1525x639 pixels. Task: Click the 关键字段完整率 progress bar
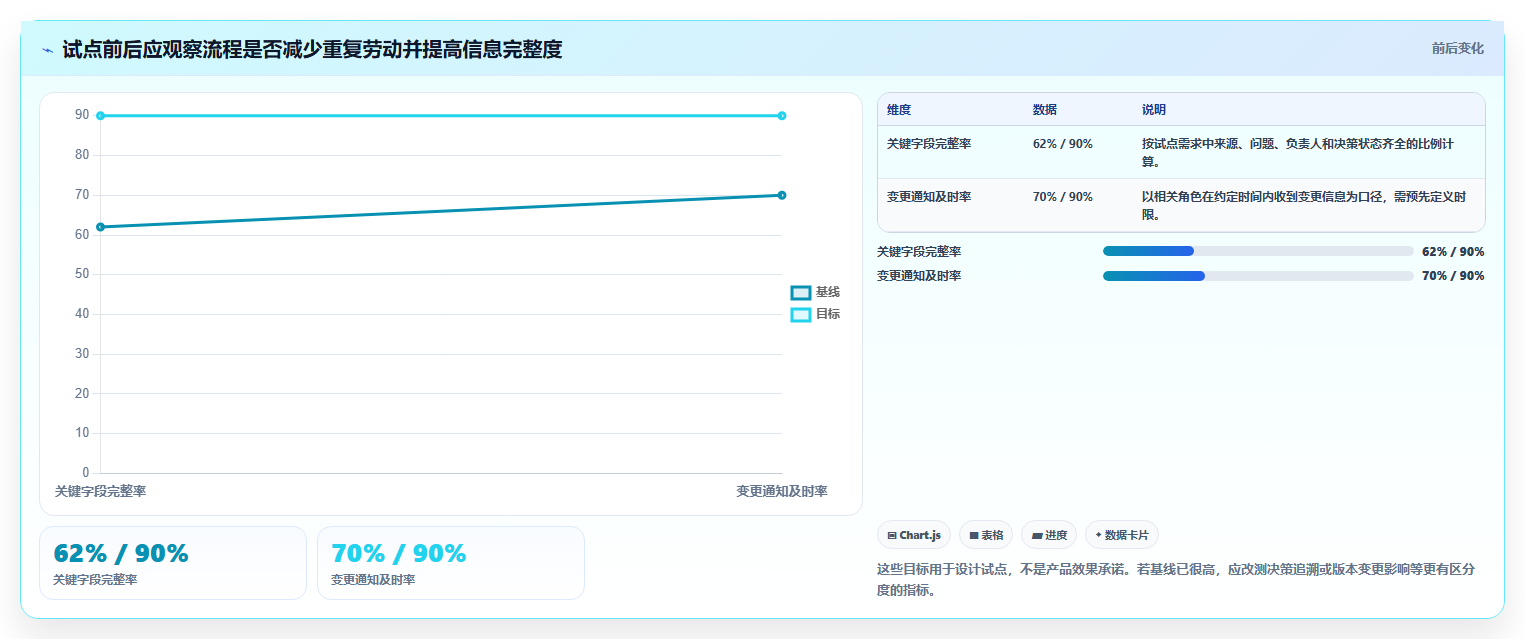[1258, 252]
